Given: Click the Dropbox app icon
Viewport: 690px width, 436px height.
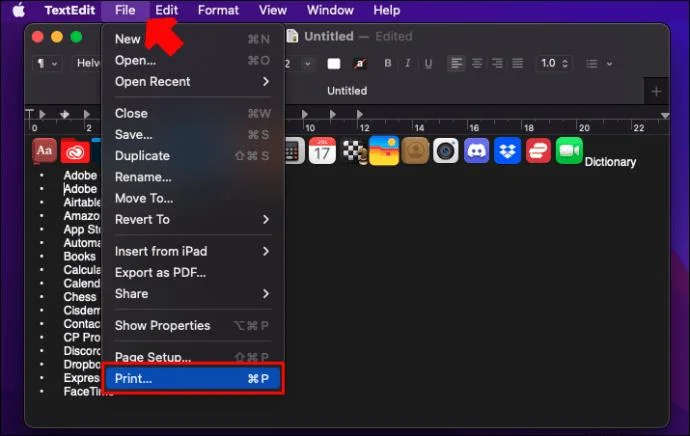Looking at the screenshot, I should [507, 151].
